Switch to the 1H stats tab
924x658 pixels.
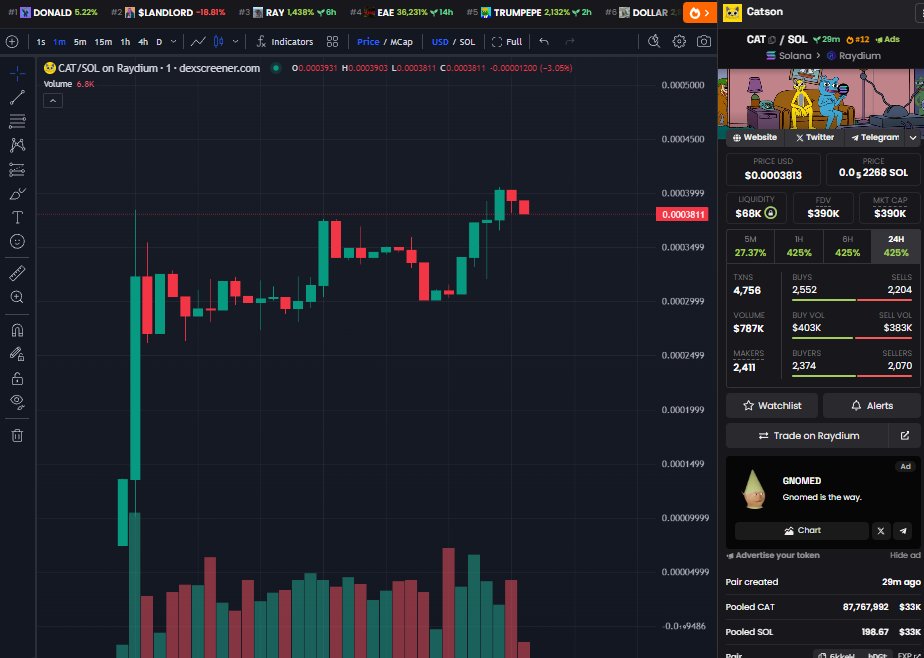[798, 245]
